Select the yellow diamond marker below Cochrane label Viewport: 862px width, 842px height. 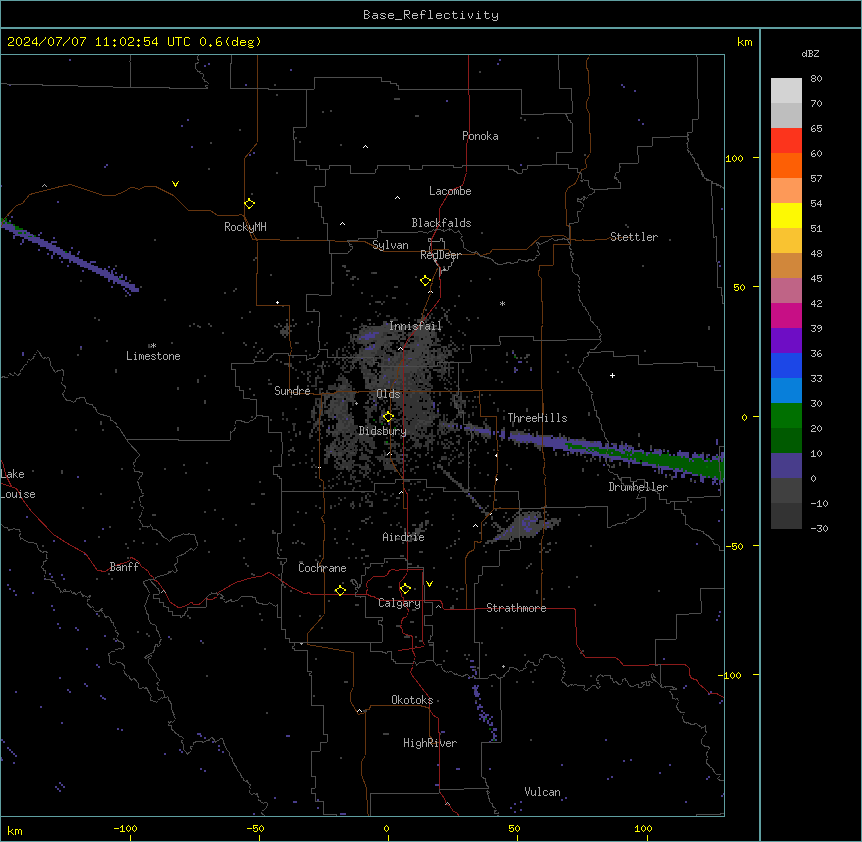340,590
